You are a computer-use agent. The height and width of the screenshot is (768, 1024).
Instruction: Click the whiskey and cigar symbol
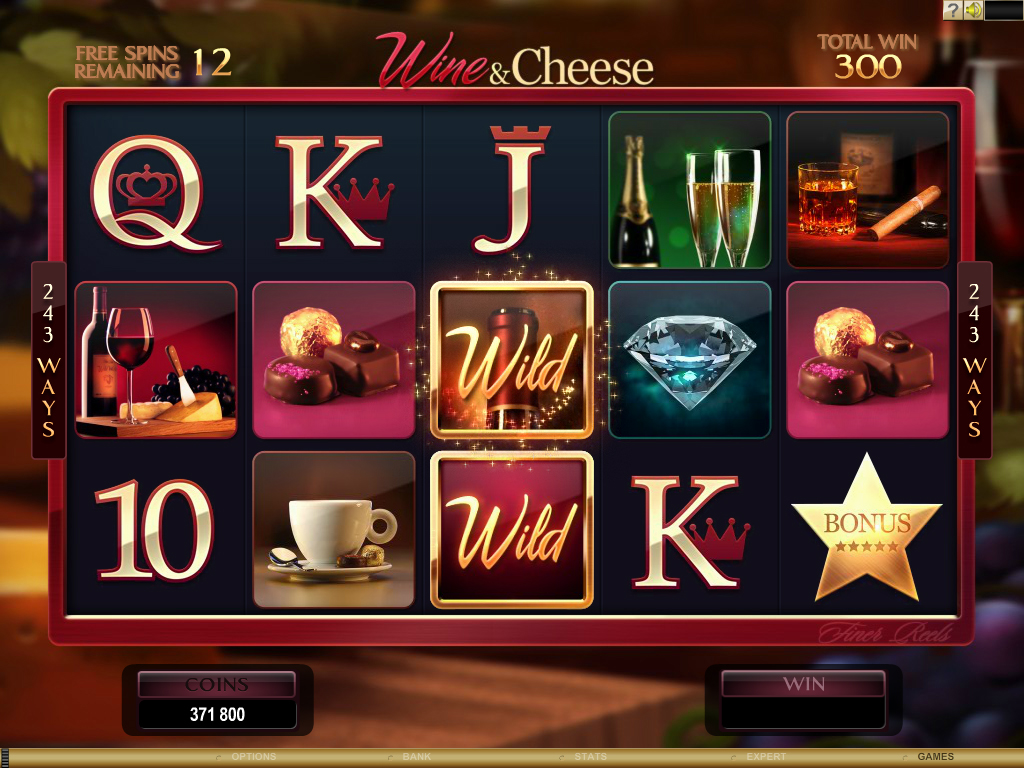click(867, 190)
